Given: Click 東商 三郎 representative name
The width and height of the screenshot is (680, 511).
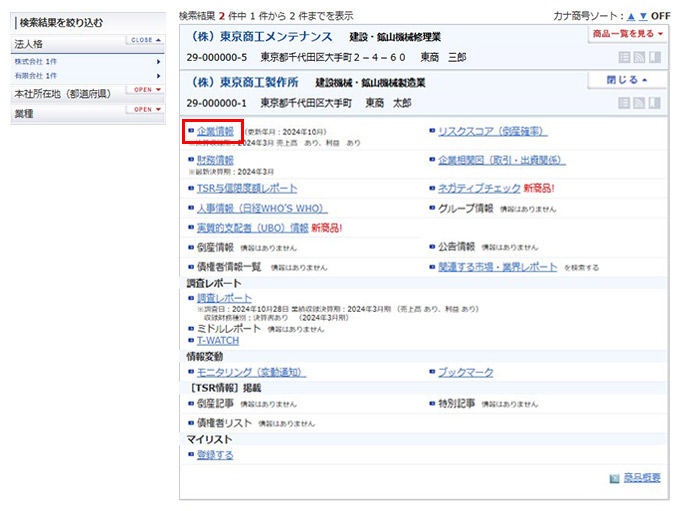Looking at the screenshot, I should [x=443, y=57].
